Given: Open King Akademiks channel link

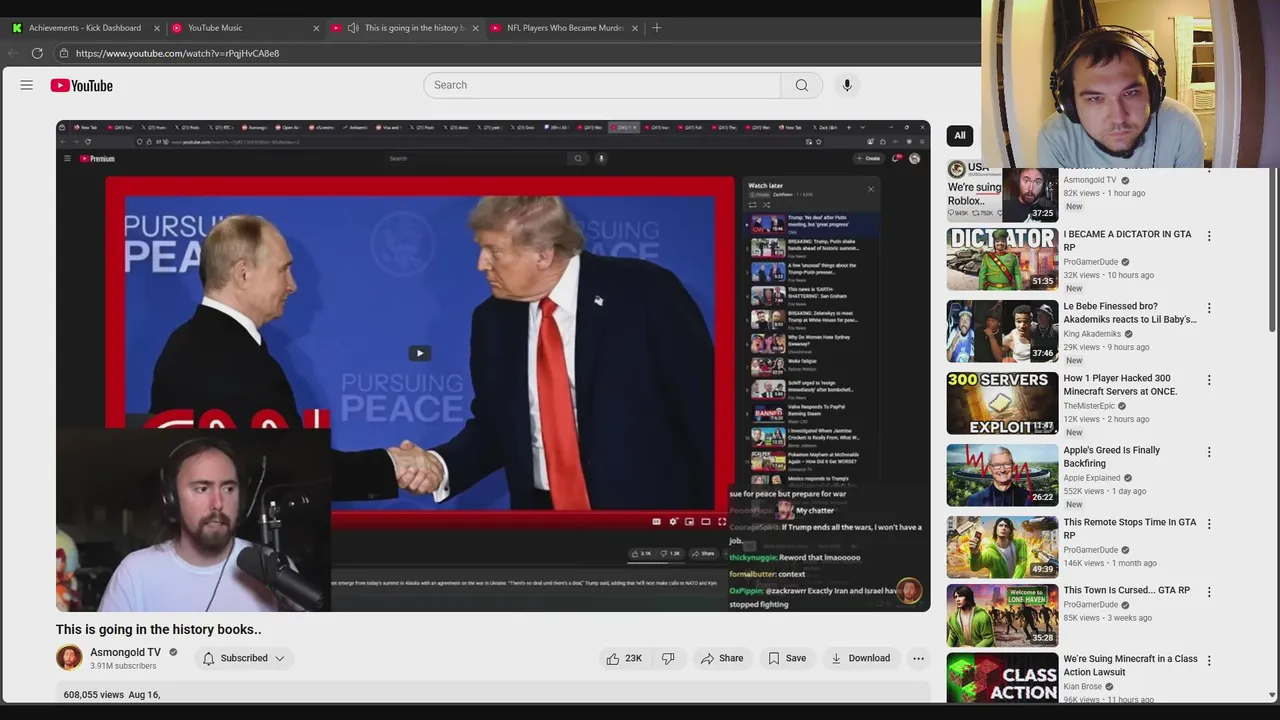Looking at the screenshot, I should [x=1092, y=334].
